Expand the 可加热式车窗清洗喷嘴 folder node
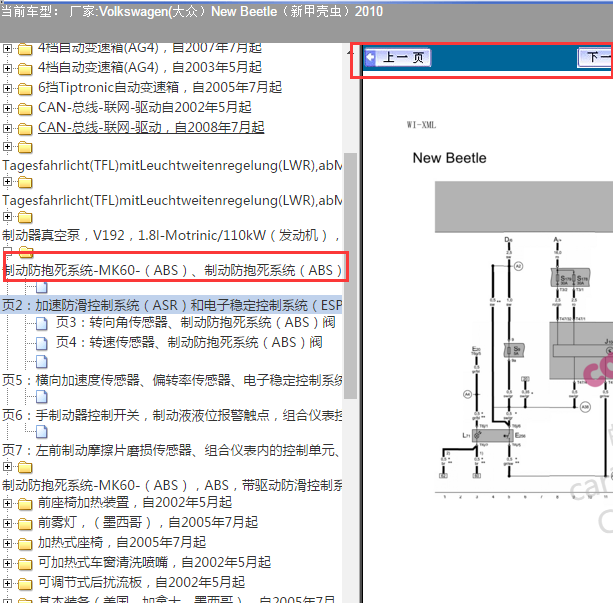Viewport: 613px width, 603px height. click(7, 563)
